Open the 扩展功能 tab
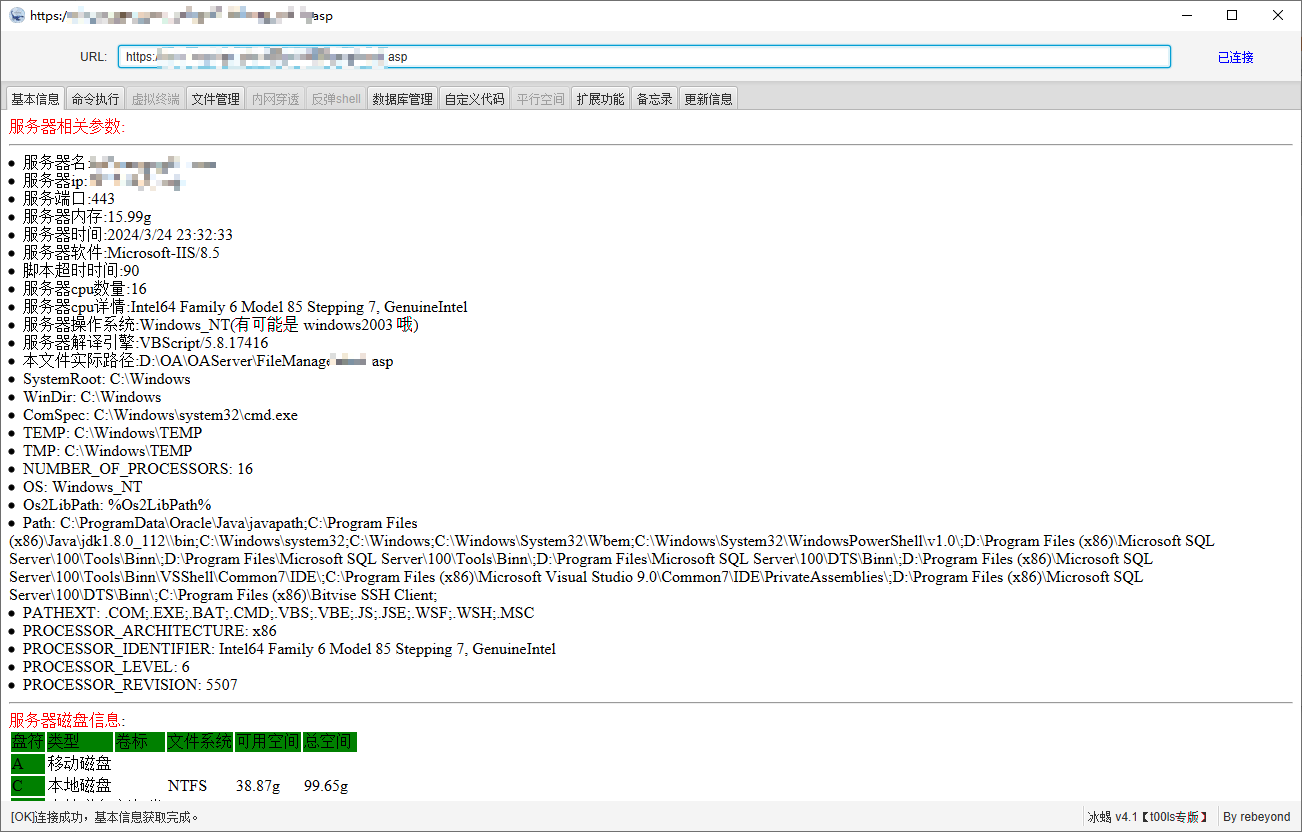The image size is (1302, 832). click(x=600, y=99)
